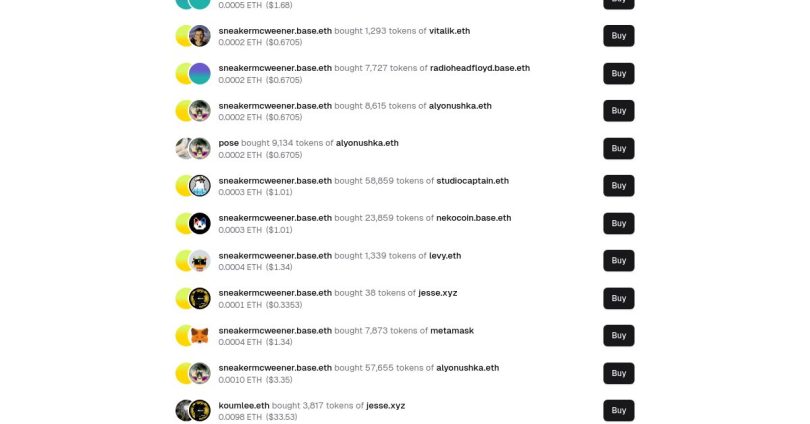
Task: Open metamask fox avatar icon
Action: point(199,336)
